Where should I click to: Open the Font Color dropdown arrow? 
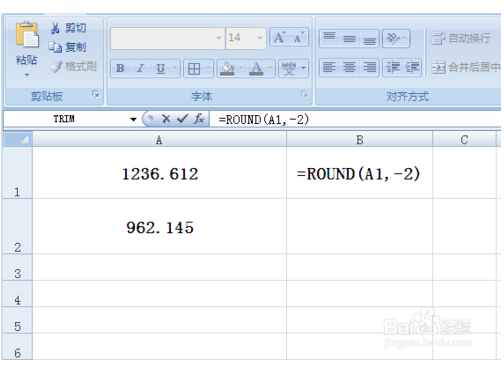click(270, 69)
